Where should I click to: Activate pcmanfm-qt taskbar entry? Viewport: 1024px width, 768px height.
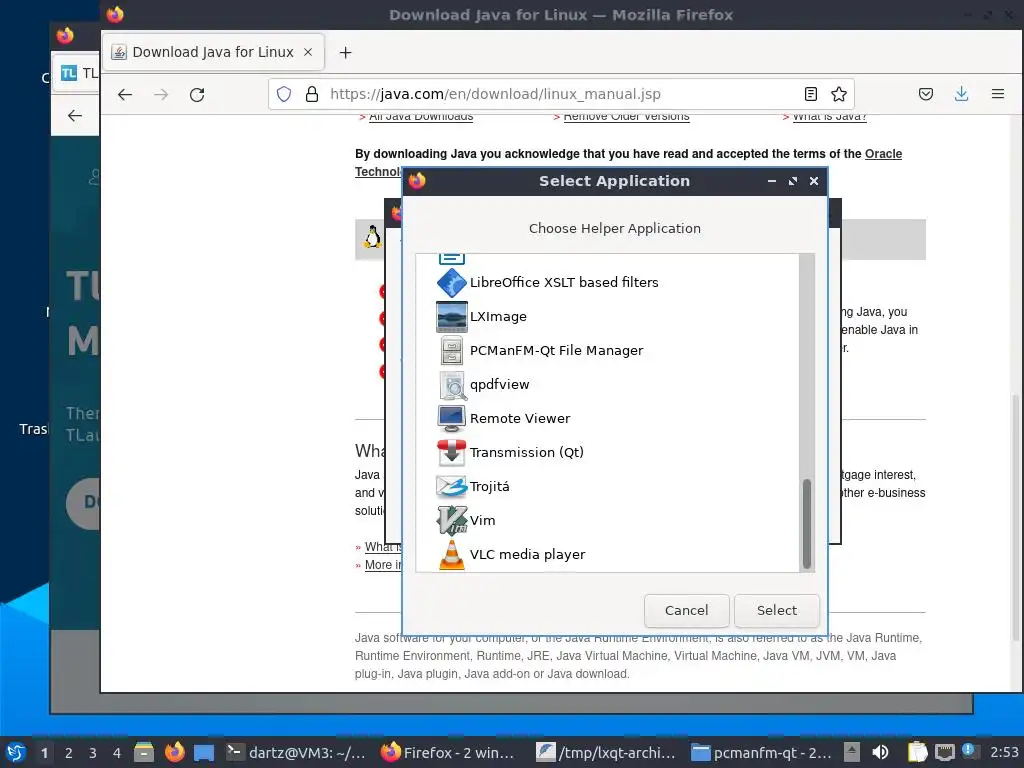[763, 752]
